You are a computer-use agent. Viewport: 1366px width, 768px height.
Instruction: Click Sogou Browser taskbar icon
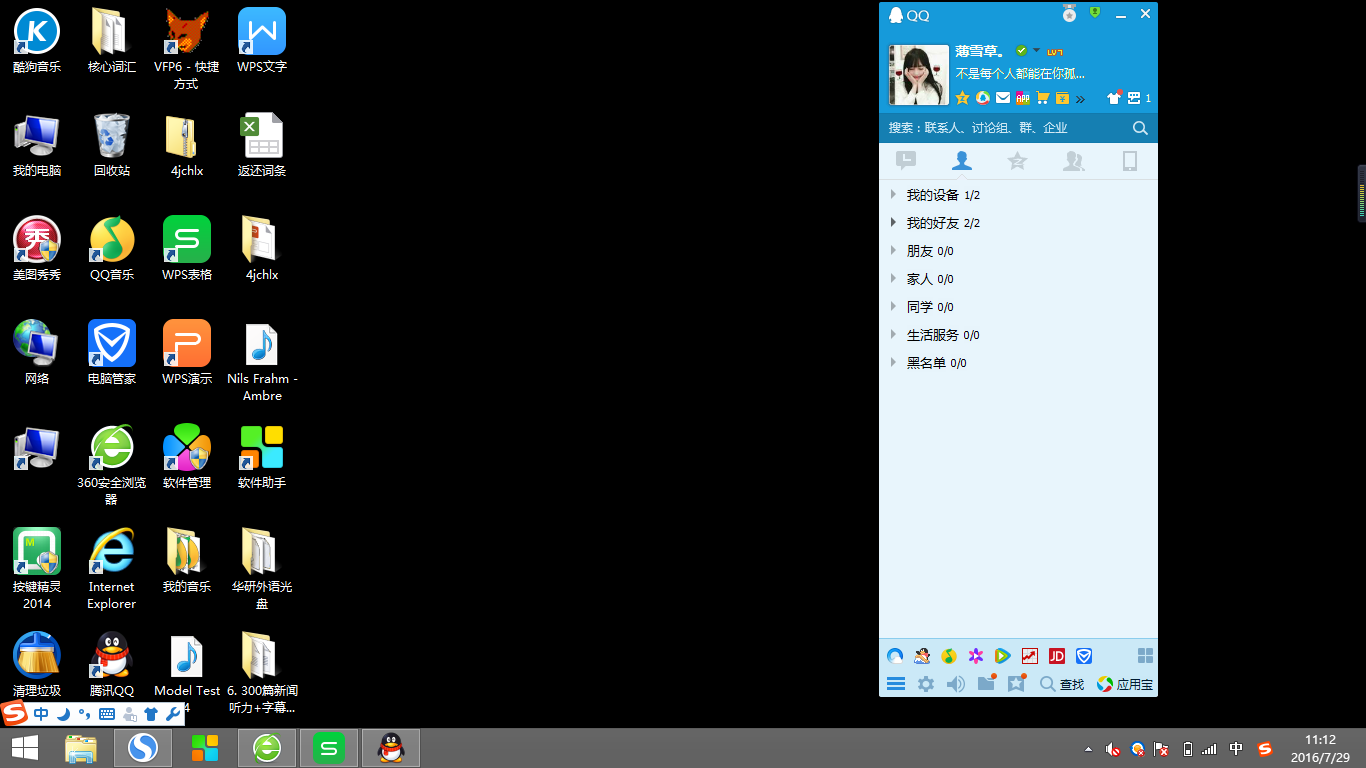coord(143,748)
